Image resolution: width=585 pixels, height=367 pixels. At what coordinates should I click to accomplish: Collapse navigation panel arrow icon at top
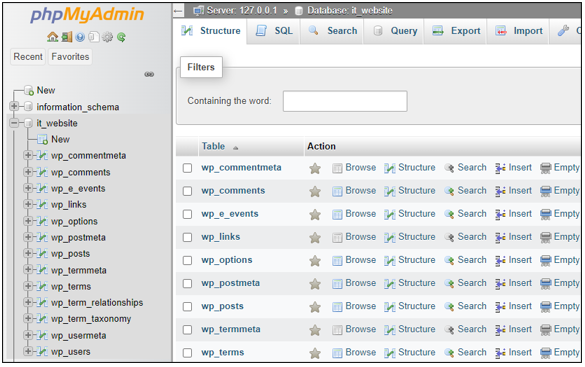[x=178, y=11]
